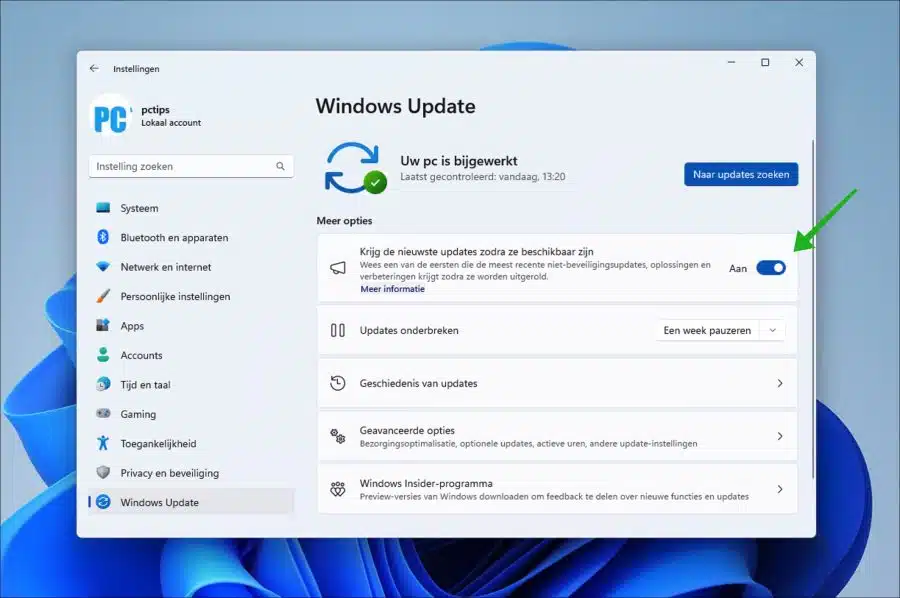The height and width of the screenshot is (598, 900).
Task: Click the Tijd en taal globe icon
Action: click(x=103, y=384)
